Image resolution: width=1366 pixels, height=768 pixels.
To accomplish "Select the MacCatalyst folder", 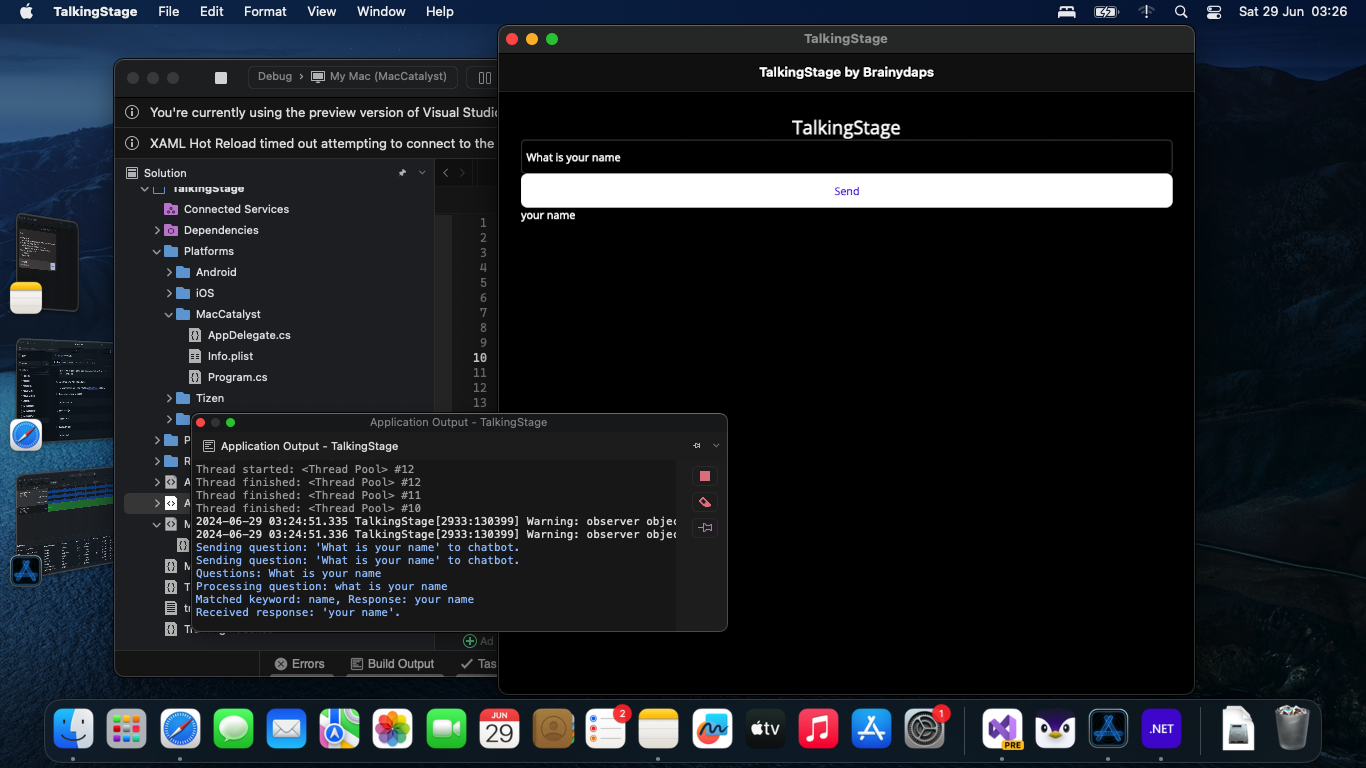I will 228,314.
